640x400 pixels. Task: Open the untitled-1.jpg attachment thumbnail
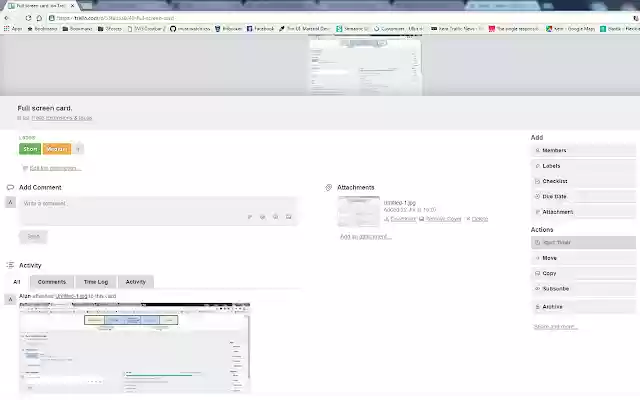[x=358, y=211]
